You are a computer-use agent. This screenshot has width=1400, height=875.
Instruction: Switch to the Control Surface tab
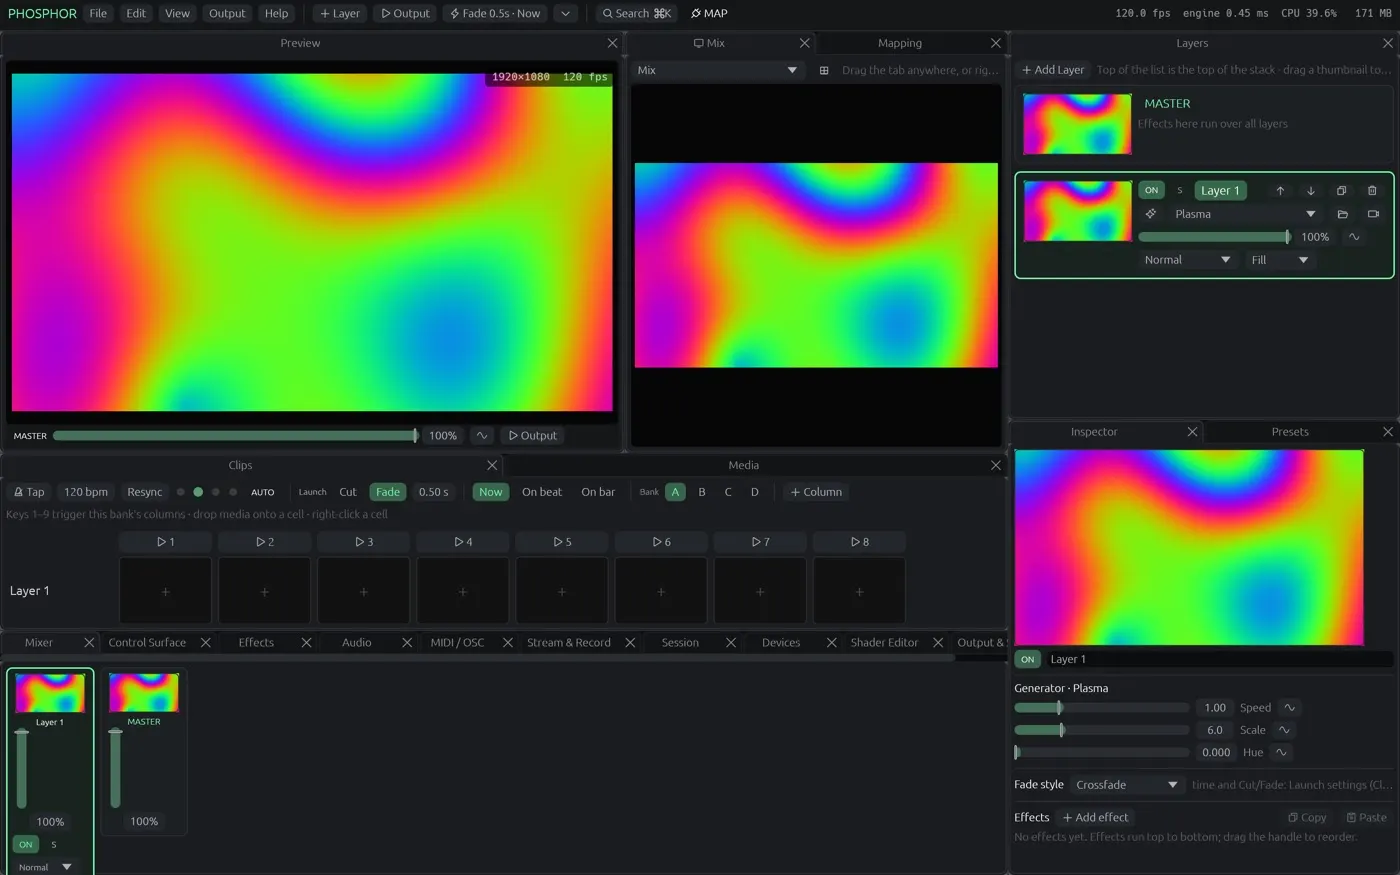click(147, 642)
